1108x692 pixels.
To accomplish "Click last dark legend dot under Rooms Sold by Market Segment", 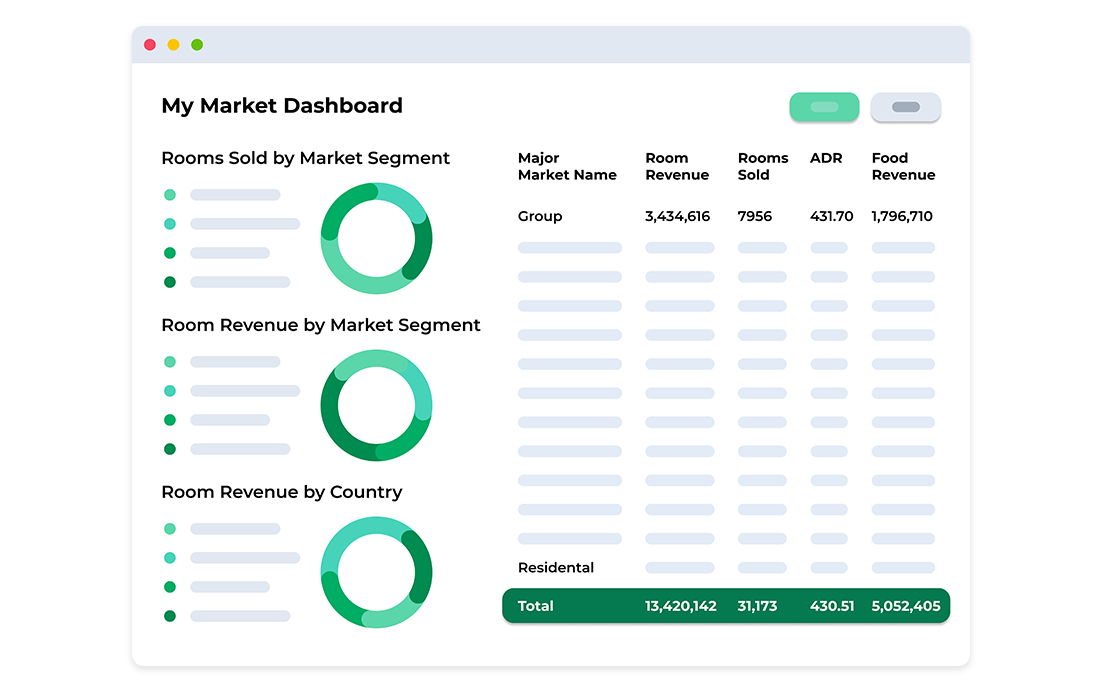I will point(170,282).
